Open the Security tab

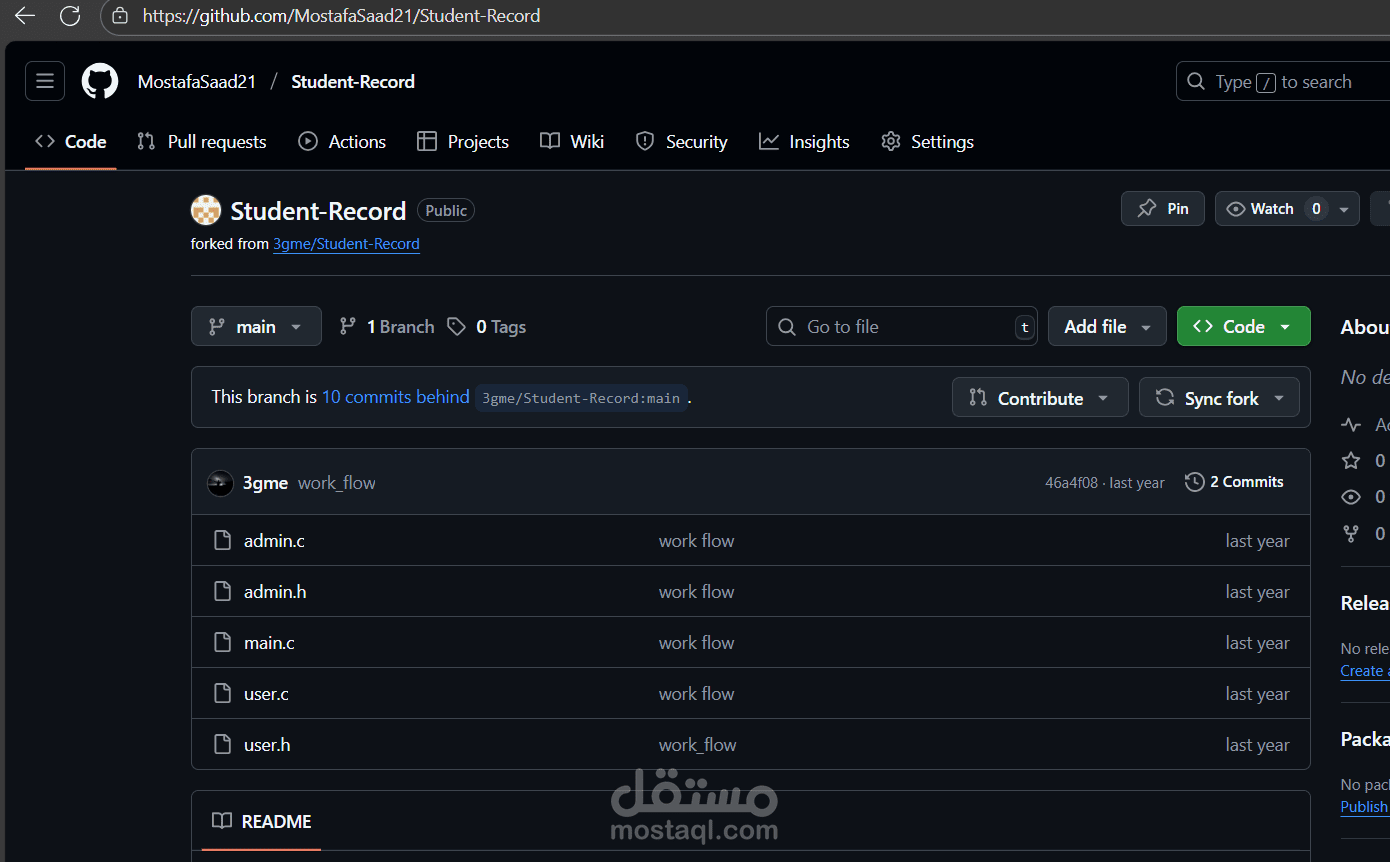(x=682, y=142)
